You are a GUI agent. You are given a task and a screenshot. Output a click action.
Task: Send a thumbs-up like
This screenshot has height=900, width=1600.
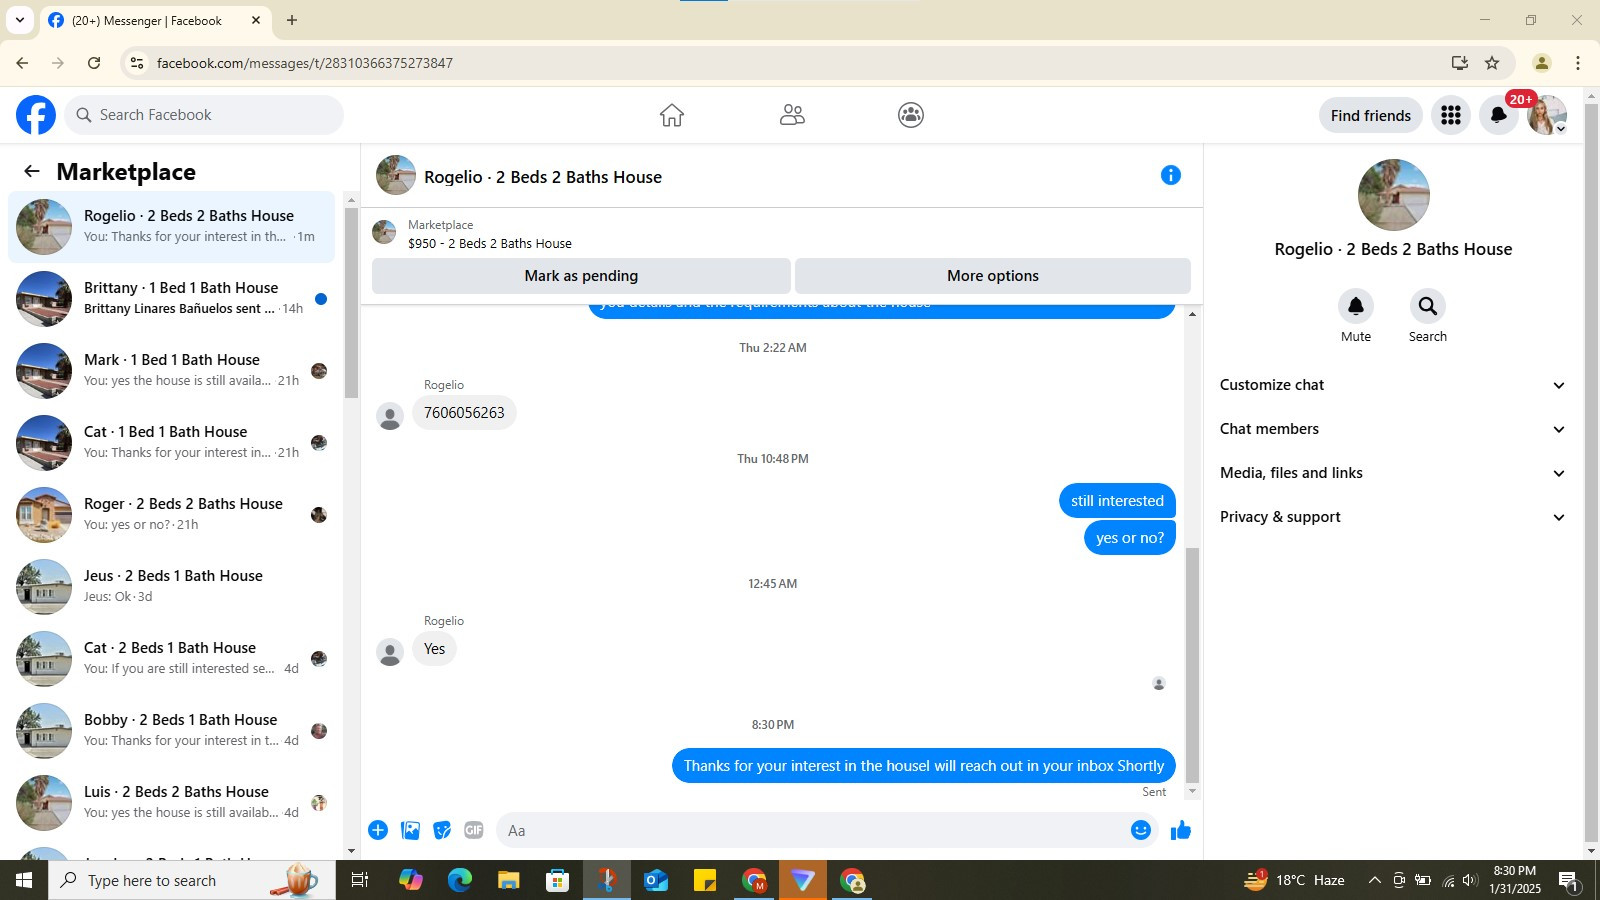coord(1181,830)
